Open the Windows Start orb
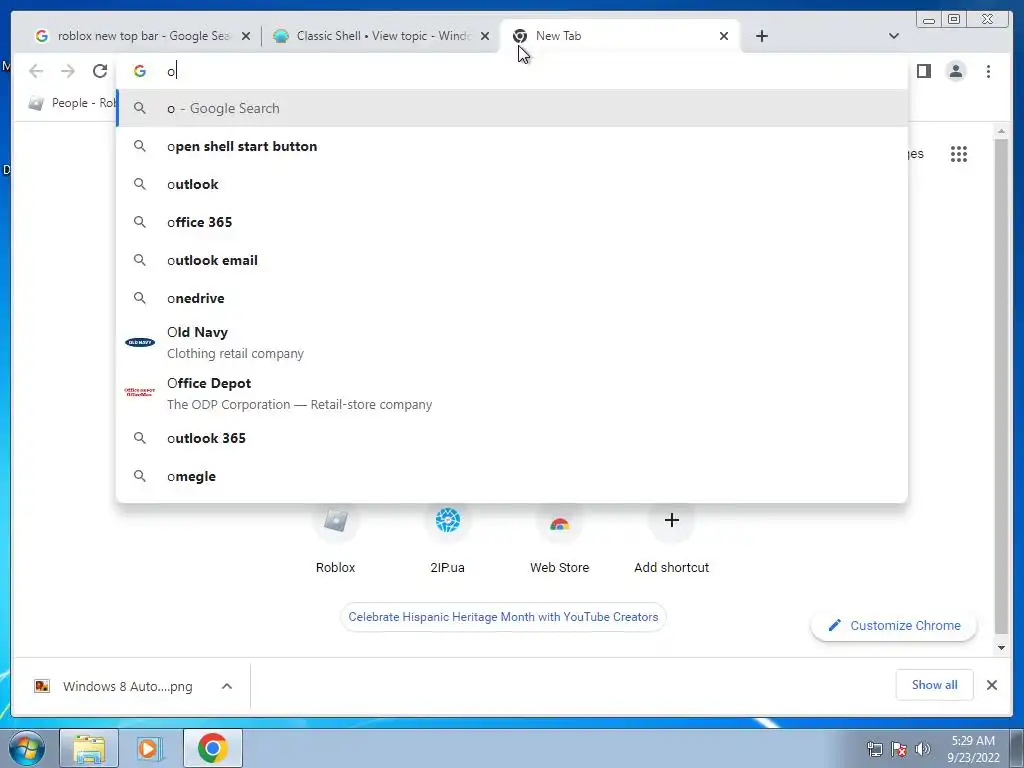The height and width of the screenshot is (768, 1024). (27, 748)
